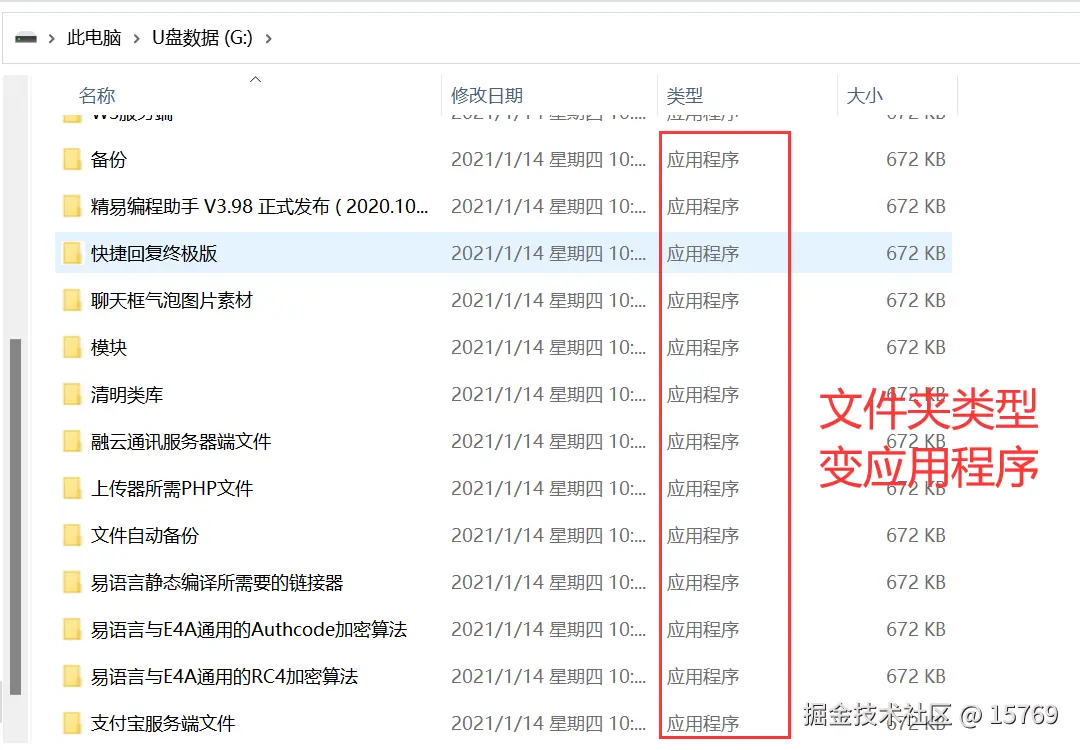The width and height of the screenshot is (1080, 750).
Task: Click the drive icon in the address bar
Action: click(24, 34)
